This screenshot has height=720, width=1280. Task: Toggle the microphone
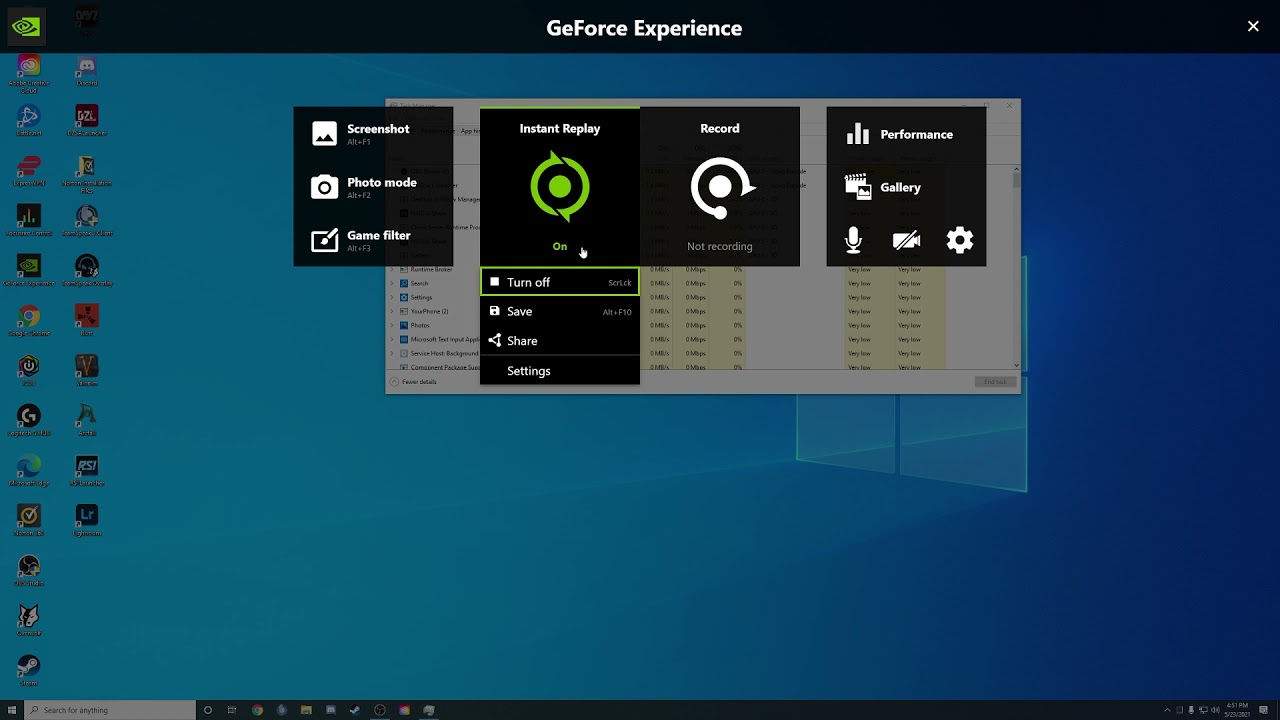pyautogui.click(x=853, y=240)
